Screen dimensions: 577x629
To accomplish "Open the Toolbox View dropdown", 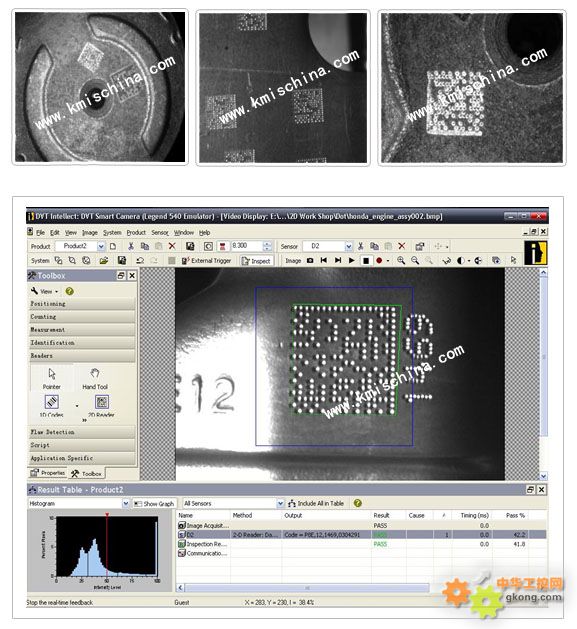I will [x=45, y=291].
